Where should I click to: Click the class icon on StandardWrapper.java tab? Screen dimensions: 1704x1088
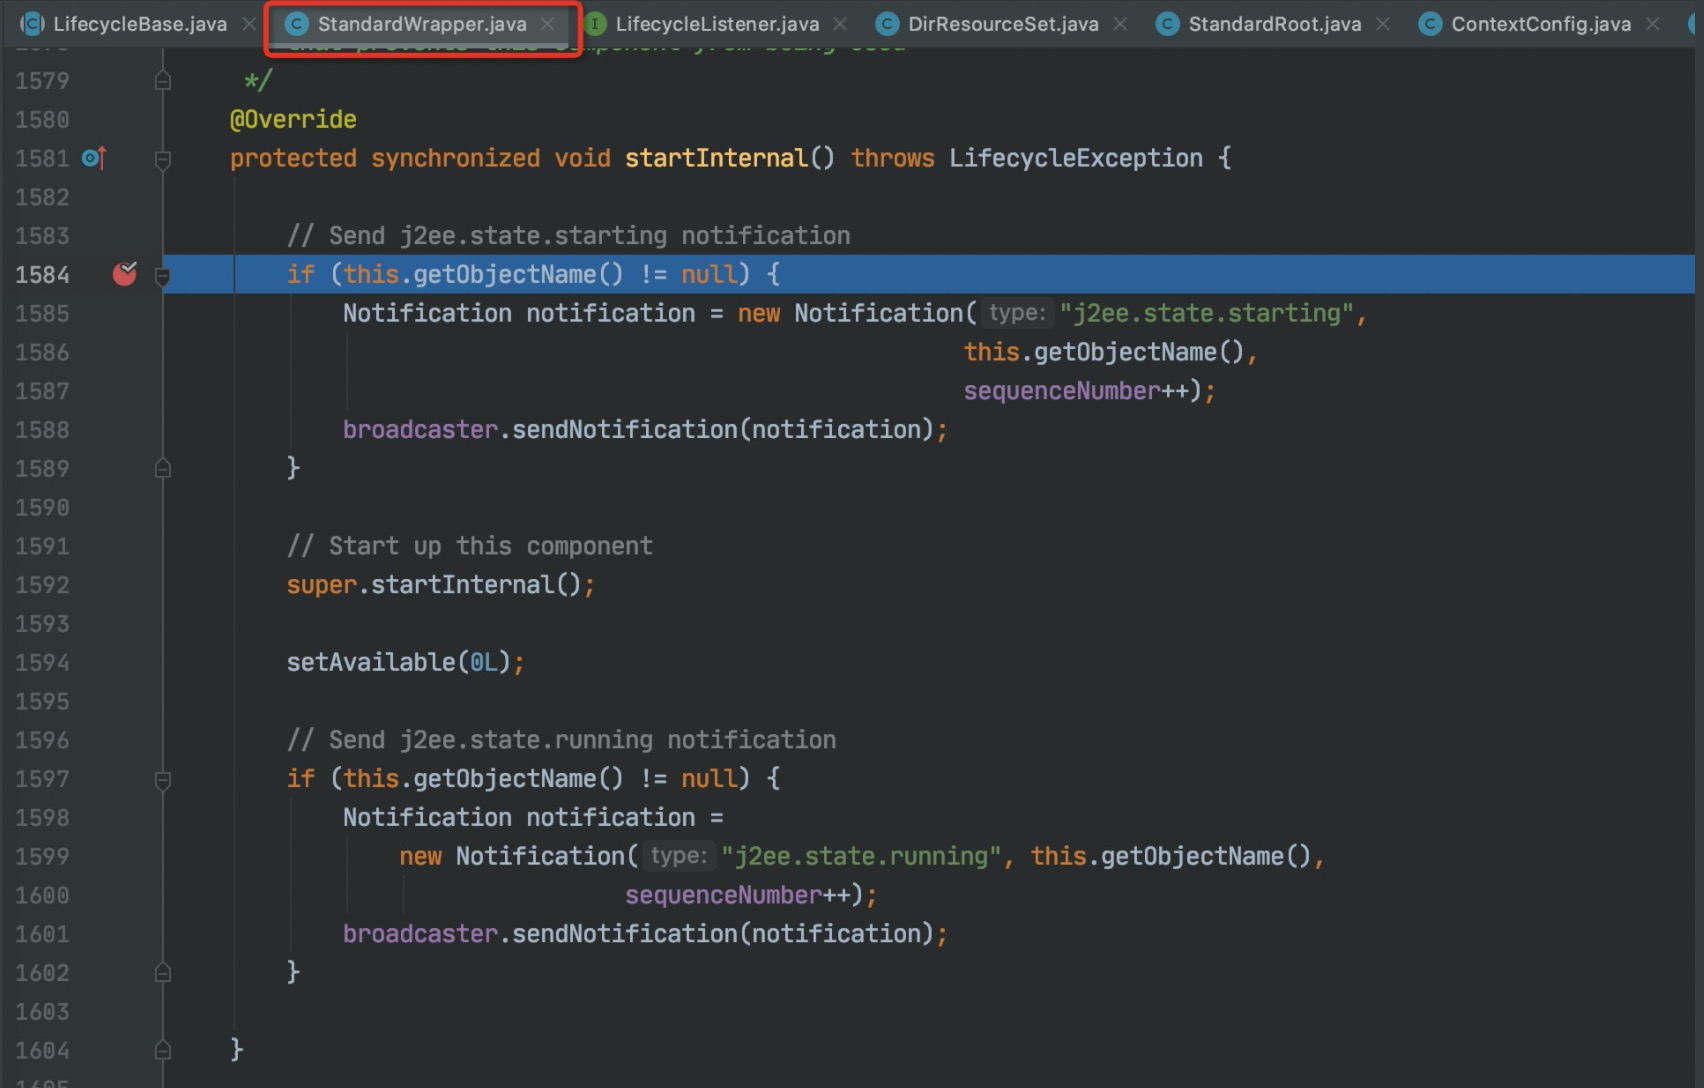click(297, 24)
